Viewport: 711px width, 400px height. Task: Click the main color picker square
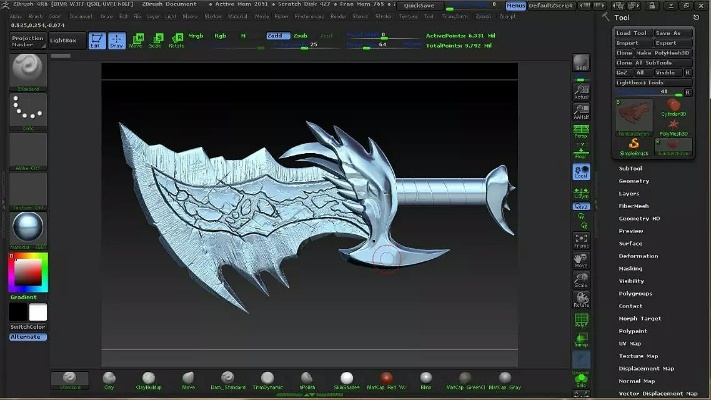click(x=27, y=272)
